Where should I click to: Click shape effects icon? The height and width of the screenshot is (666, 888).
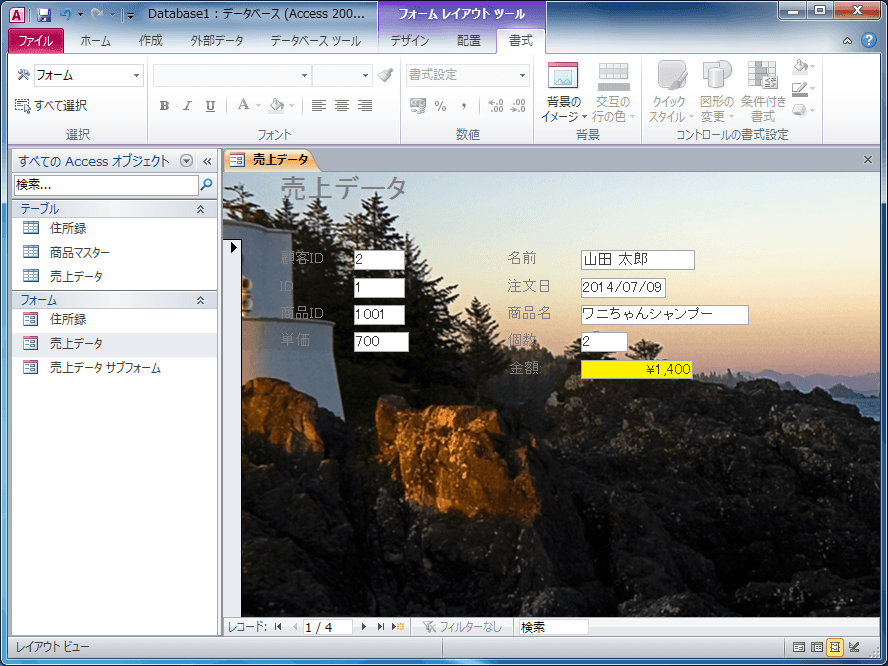tap(800, 110)
